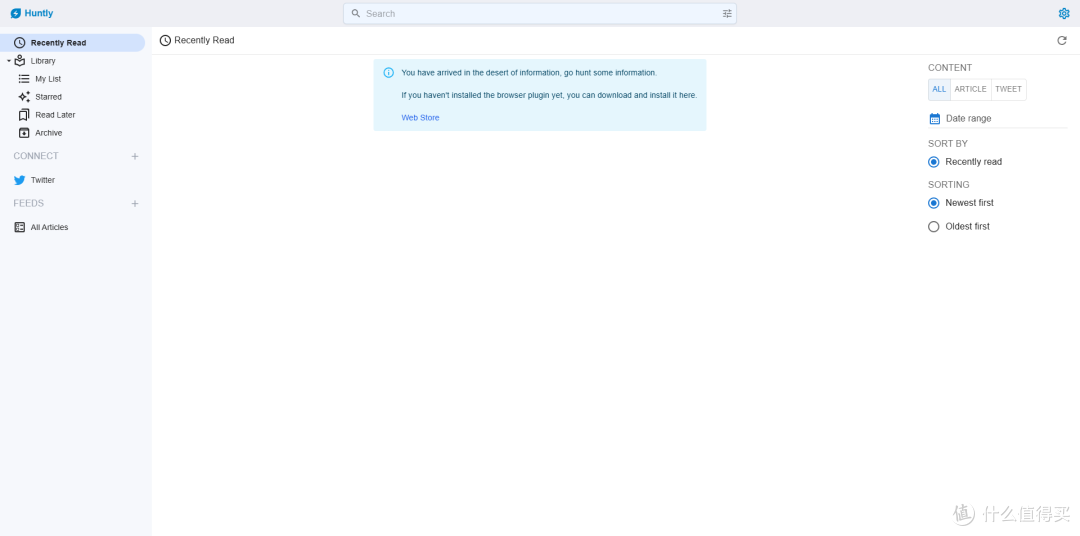Click the CONTENT heading

click(950, 68)
